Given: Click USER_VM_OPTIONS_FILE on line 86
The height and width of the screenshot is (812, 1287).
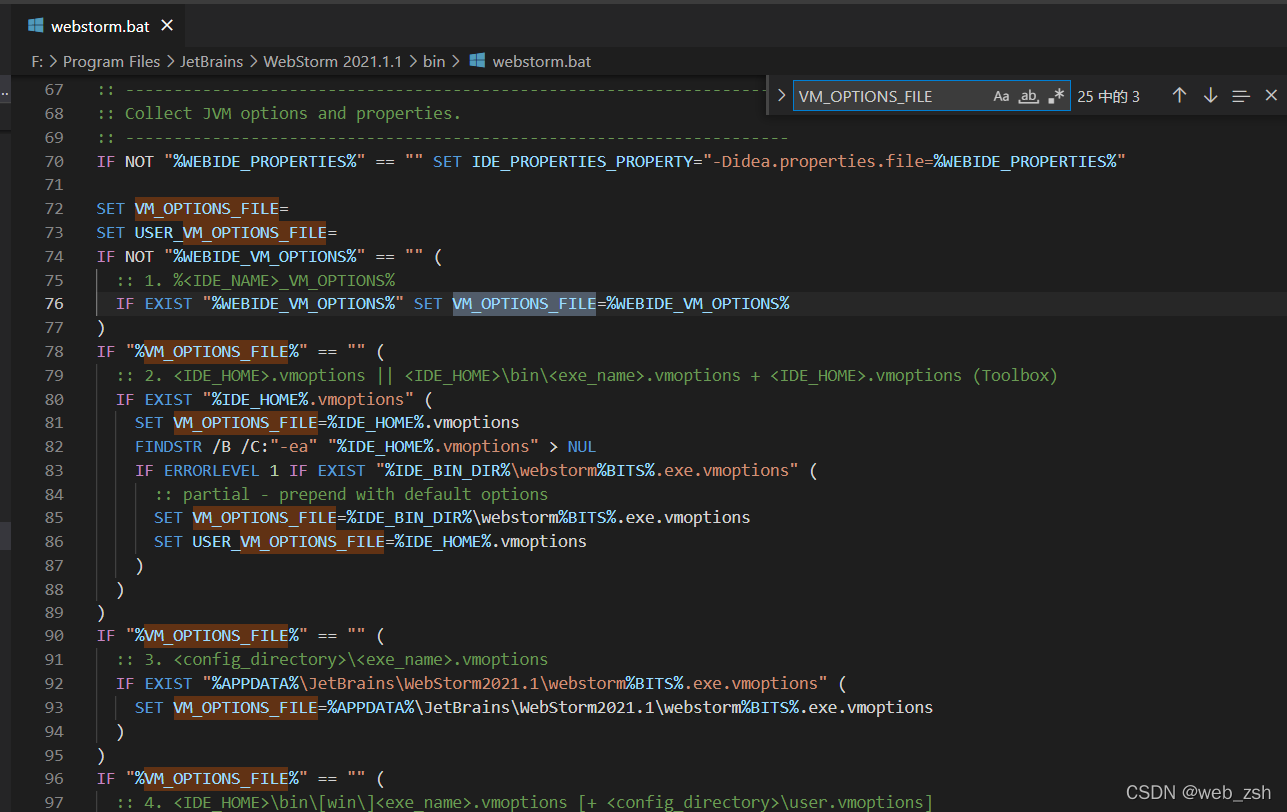Looking at the screenshot, I should tap(289, 541).
